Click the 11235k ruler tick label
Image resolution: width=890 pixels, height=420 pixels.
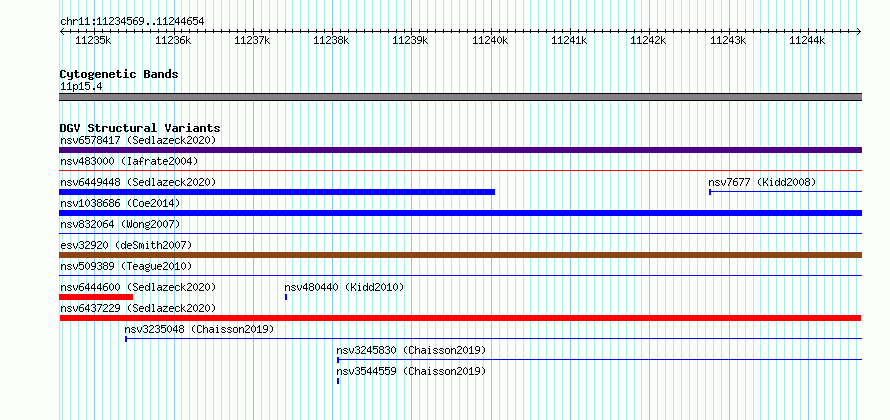93,41
